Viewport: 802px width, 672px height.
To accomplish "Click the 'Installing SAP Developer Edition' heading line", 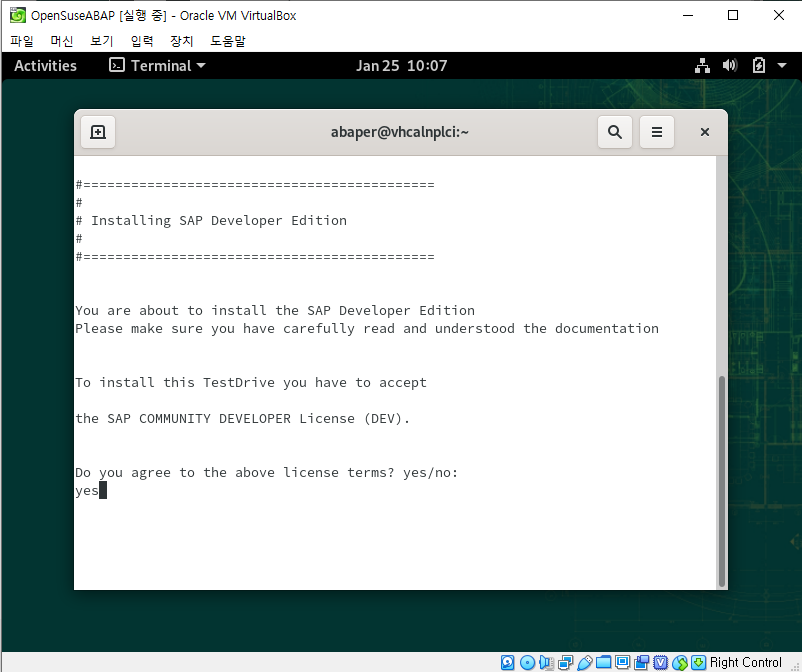I will click(211, 220).
